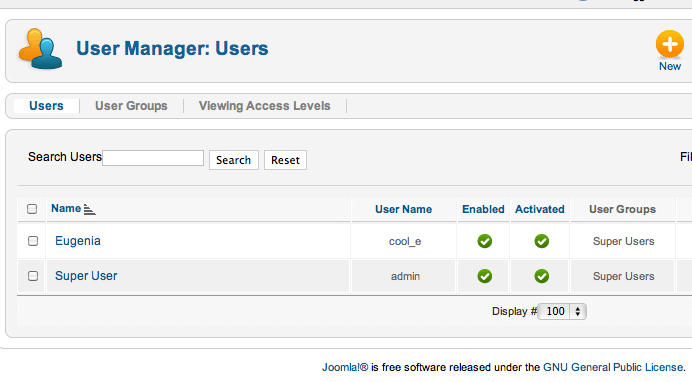The image size is (692, 382).
Task: Click the New user plus icon
Action: (669, 44)
